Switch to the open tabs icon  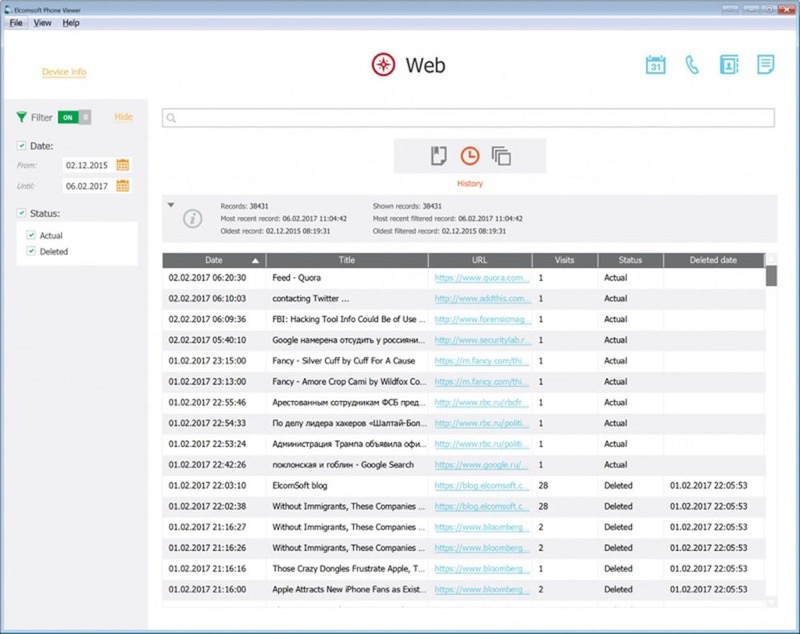pos(502,156)
